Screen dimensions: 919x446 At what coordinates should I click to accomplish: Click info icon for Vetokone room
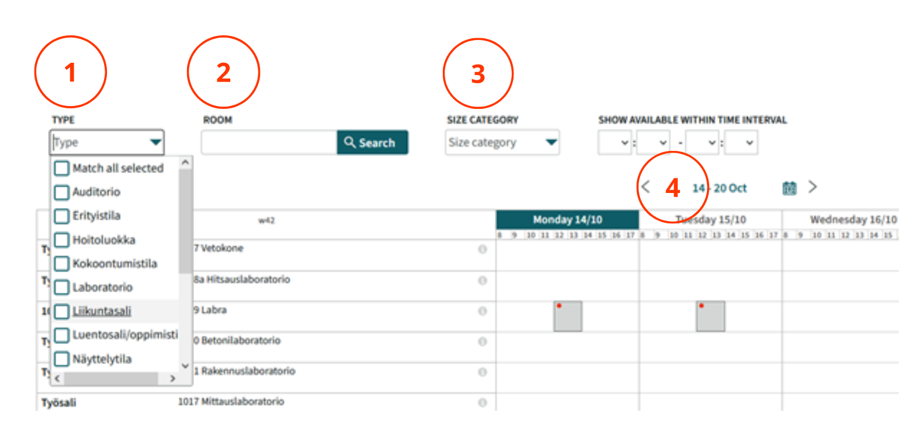click(482, 248)
